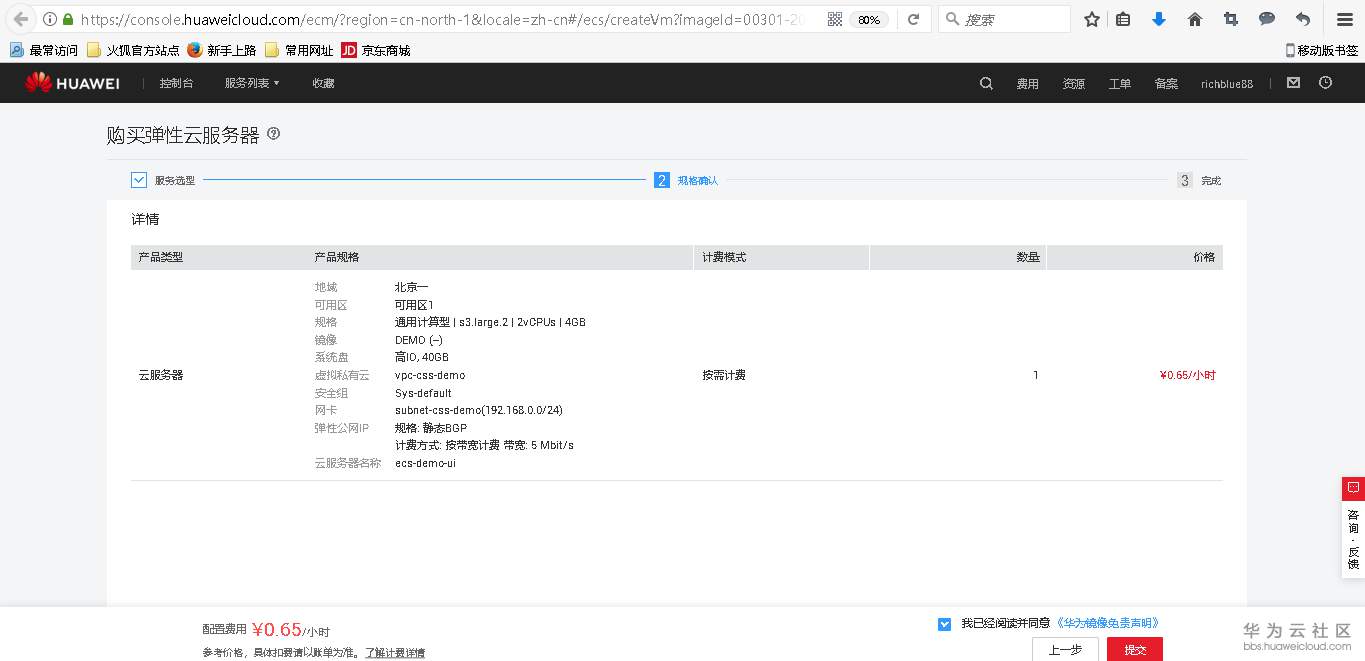
Task: Click the browser address URL field
Action: [x=440, y=19]
